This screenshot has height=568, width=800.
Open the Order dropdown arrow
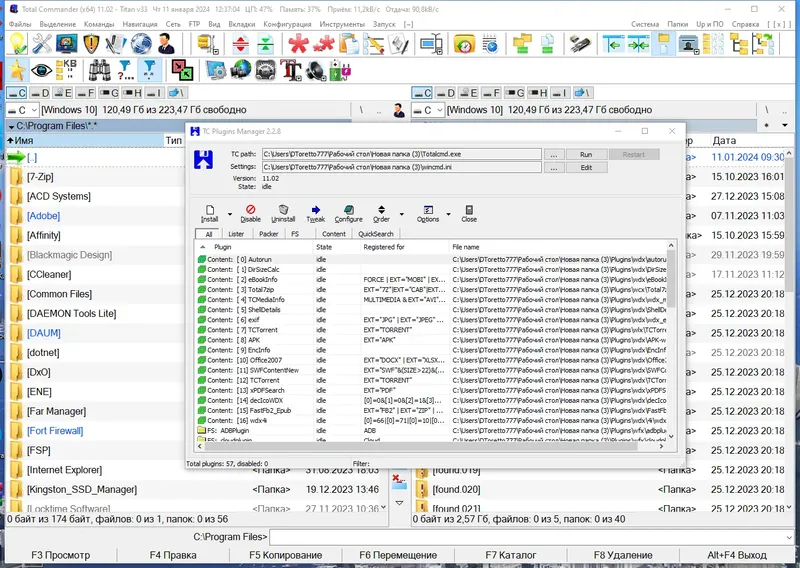(x=402, y=214)
